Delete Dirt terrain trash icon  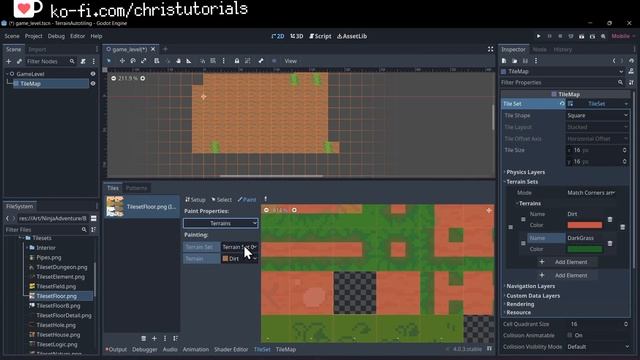610,219
